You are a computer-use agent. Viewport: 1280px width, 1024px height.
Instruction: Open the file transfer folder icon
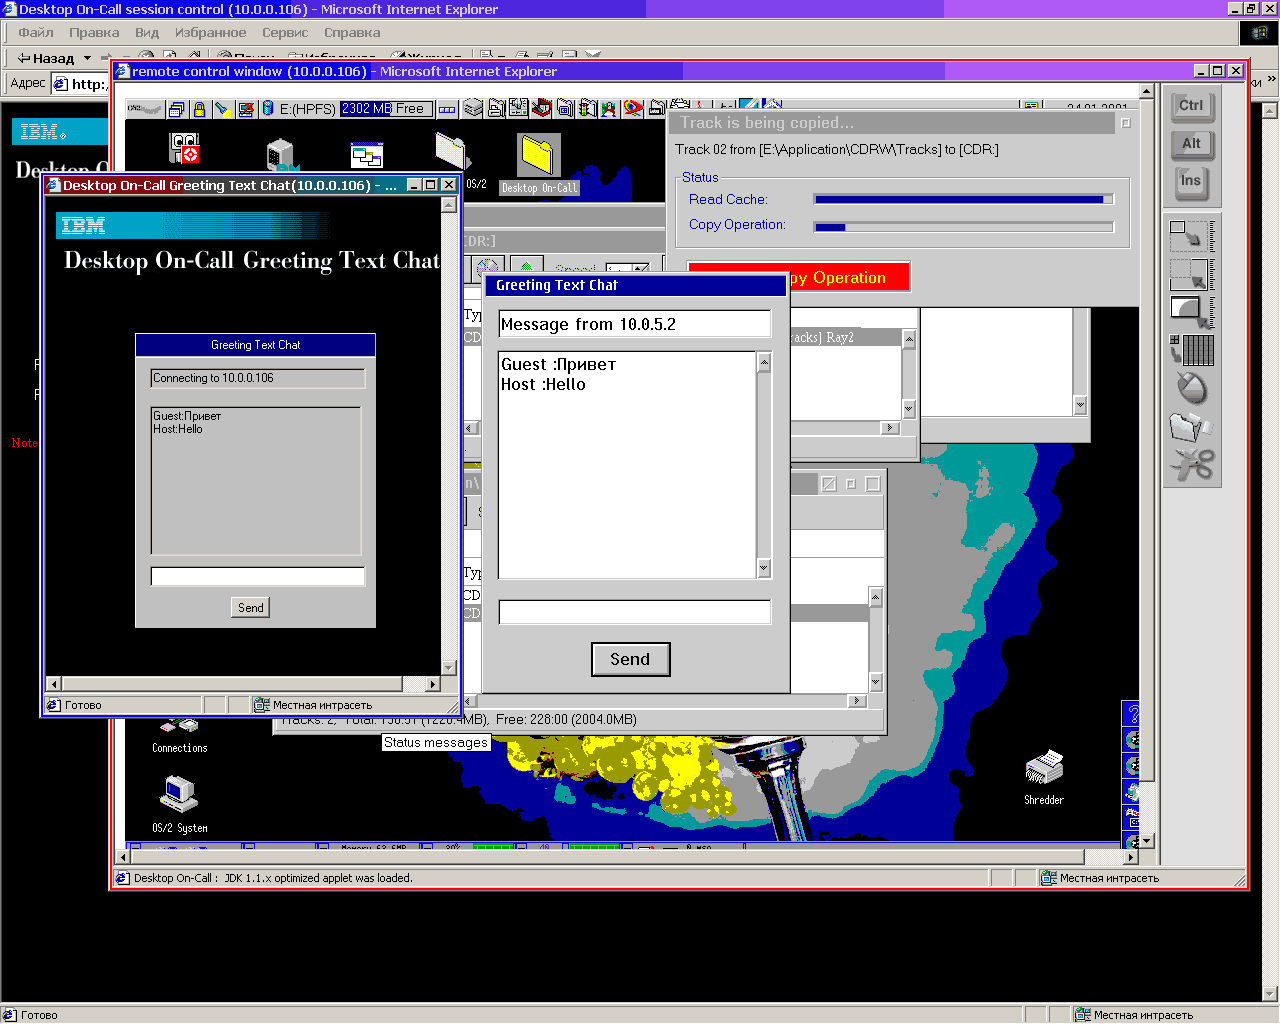(1192, 427)
